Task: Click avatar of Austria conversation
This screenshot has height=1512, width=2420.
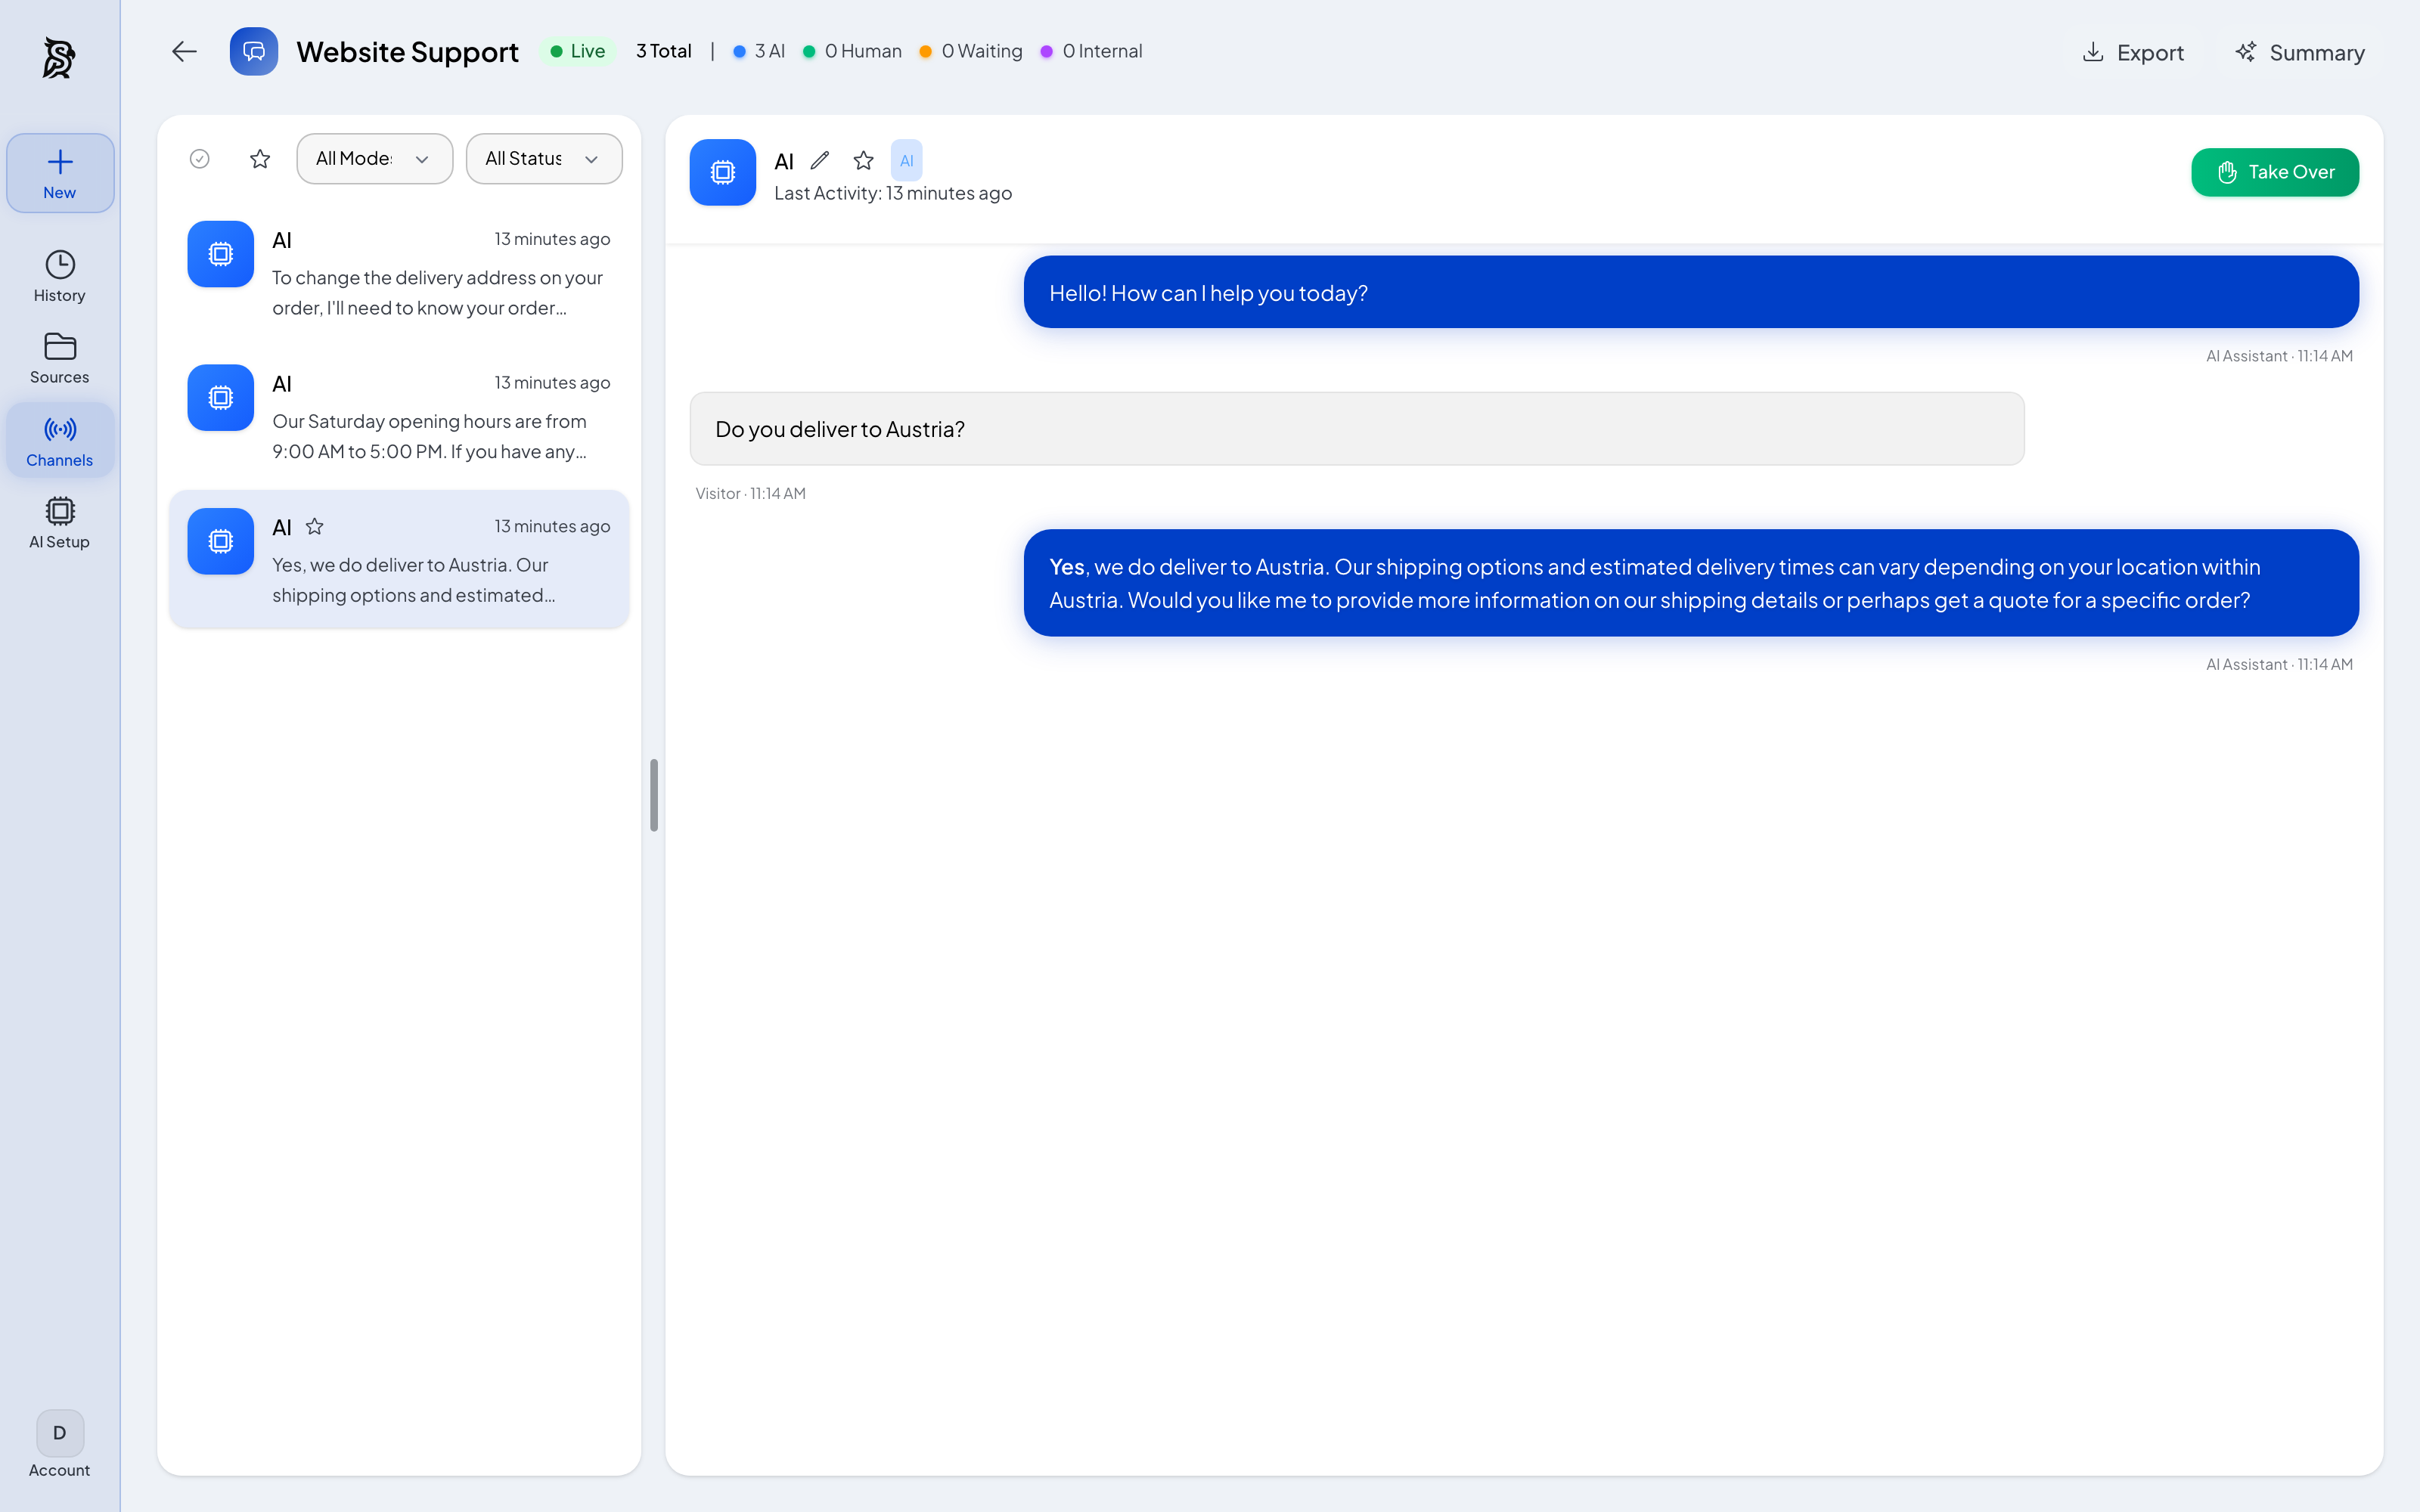Action: click(x=221, y=542)
